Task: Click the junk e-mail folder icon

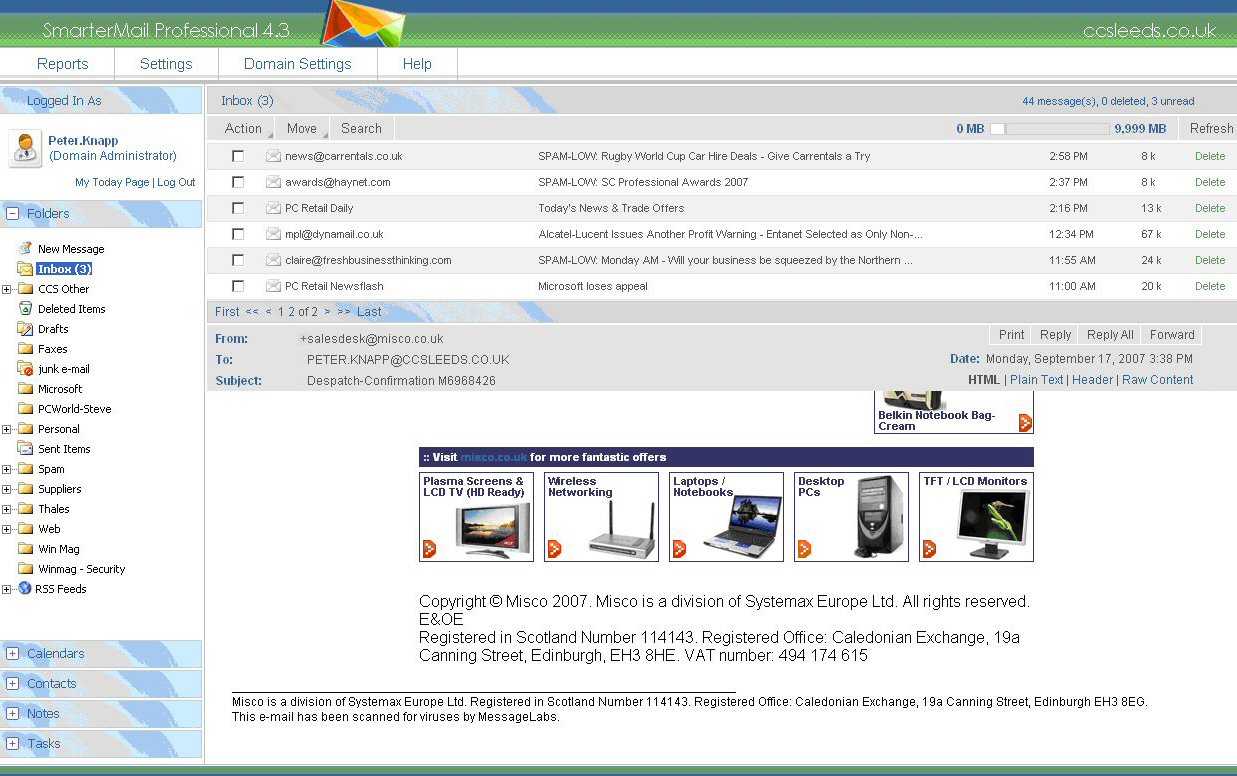Action: point(25,368)
